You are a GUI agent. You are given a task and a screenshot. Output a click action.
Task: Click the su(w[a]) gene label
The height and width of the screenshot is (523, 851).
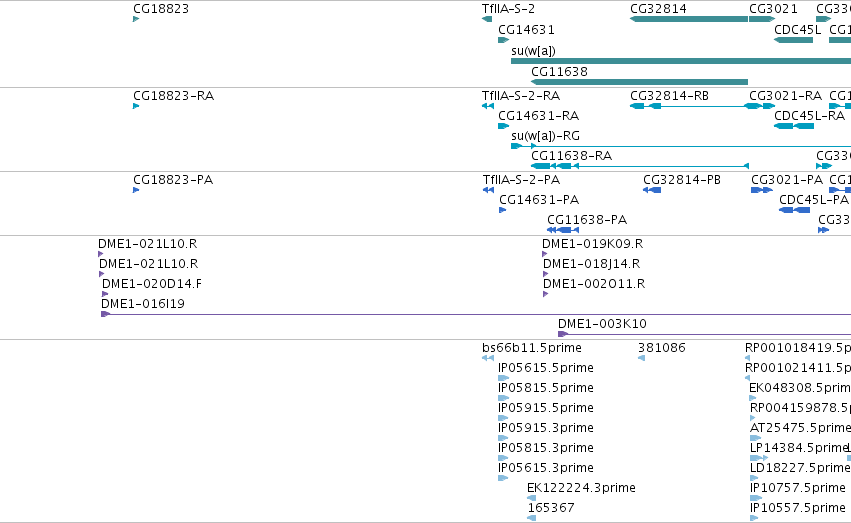(533, 51)
